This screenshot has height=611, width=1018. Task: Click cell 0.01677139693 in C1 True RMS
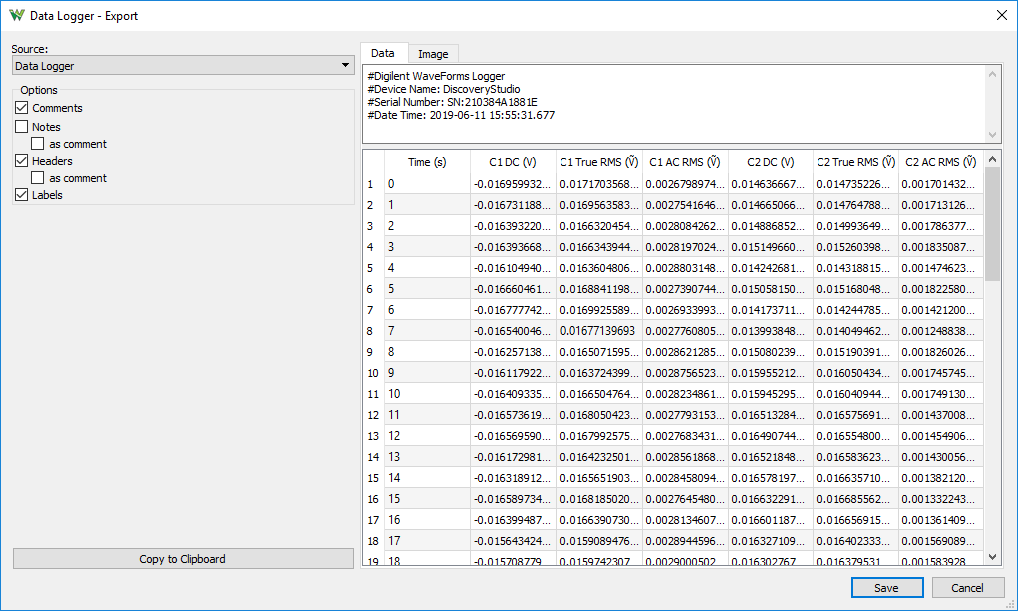599,331
